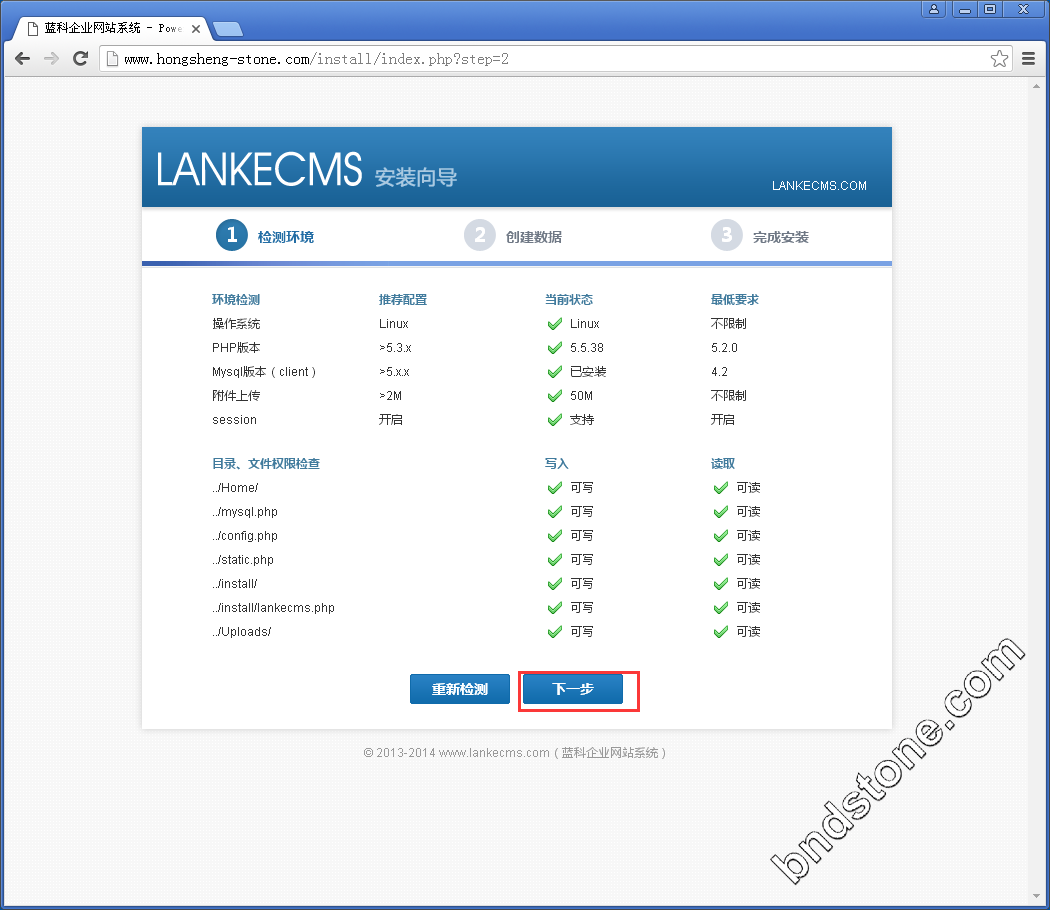Click the 可写 check for ../static.php
This screenshot has width=1050, height=910.
554,560
